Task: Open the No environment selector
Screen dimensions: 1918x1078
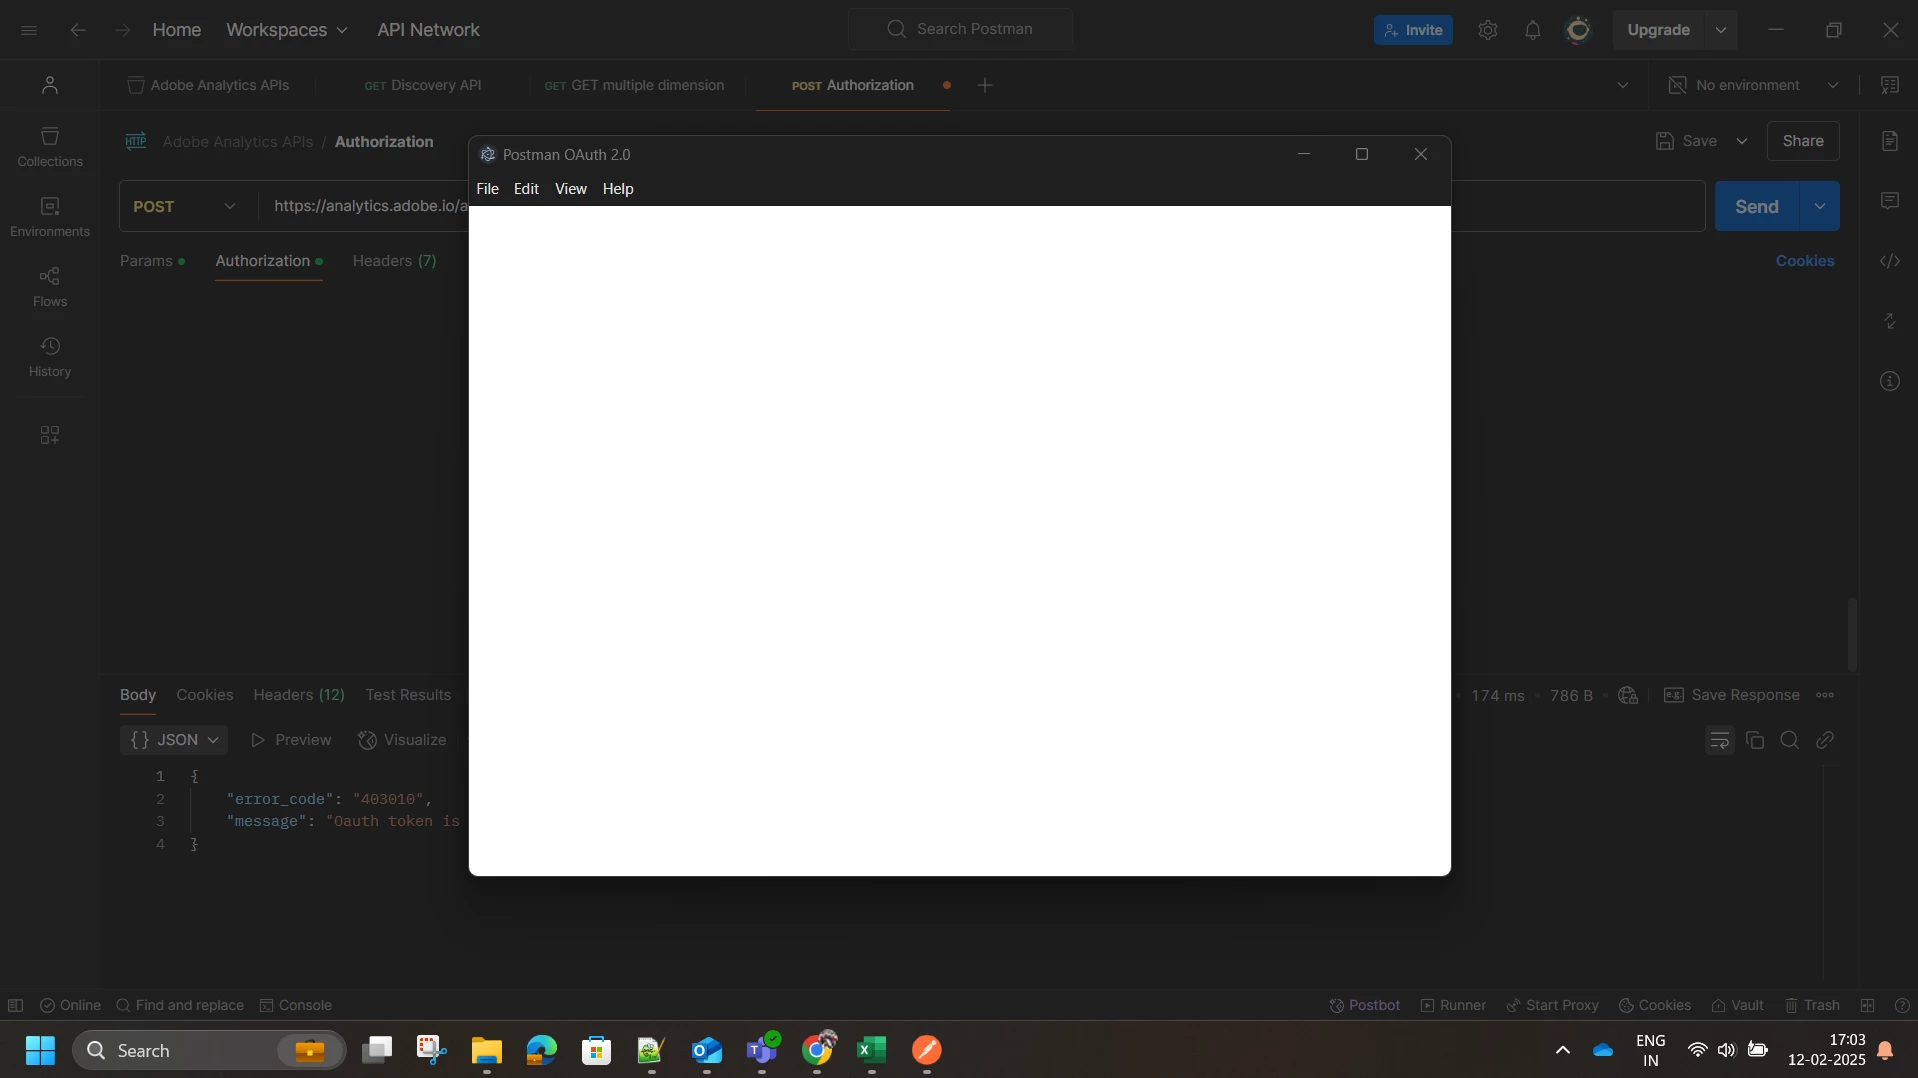Action: pos(1755,85)
